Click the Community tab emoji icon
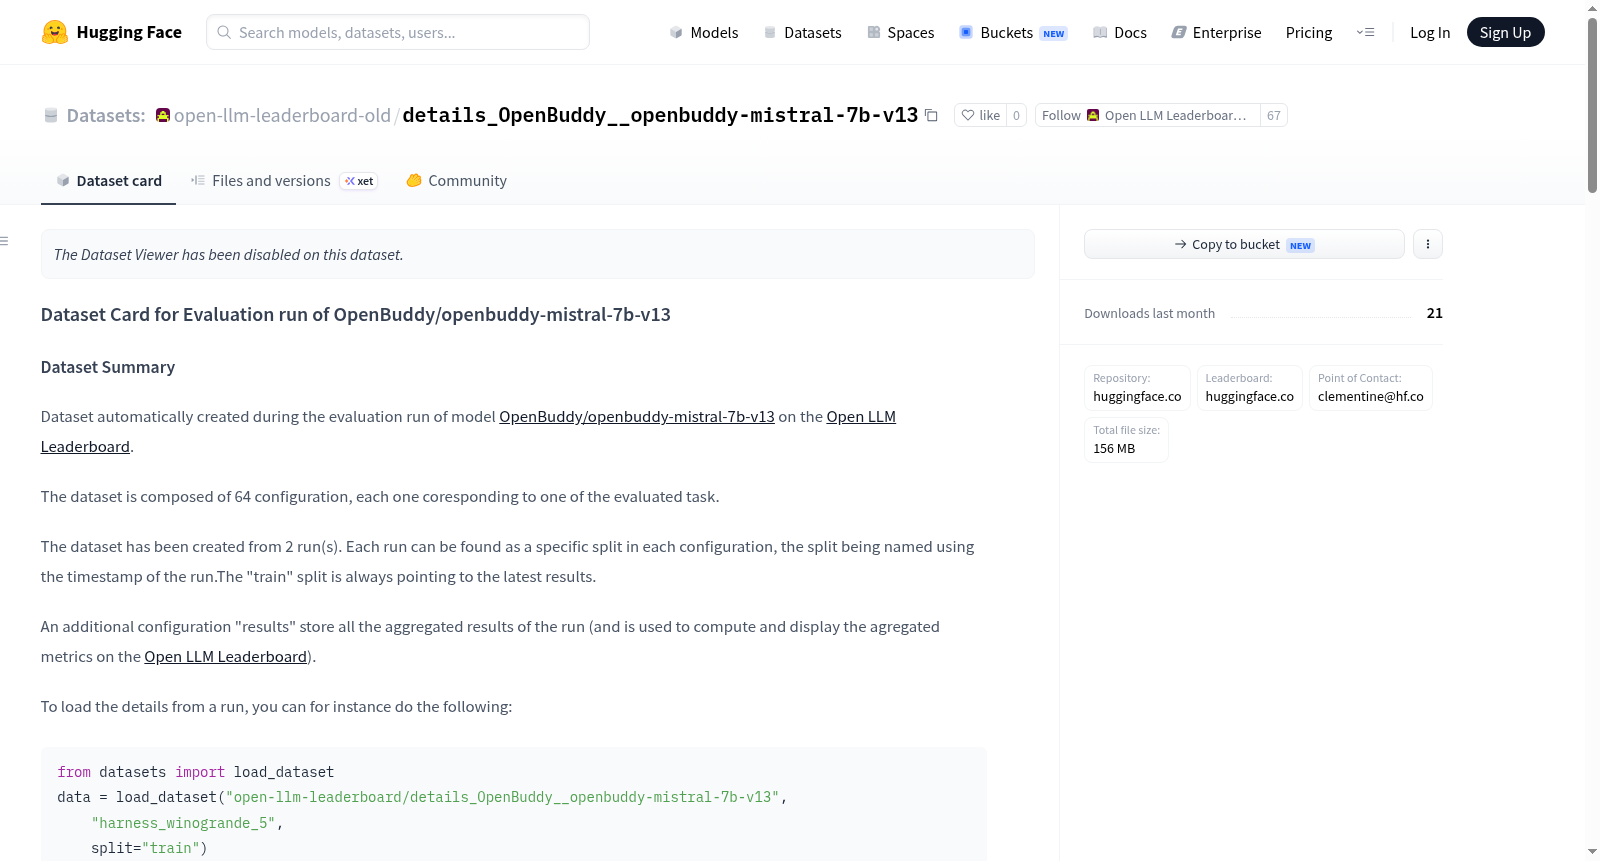 pyautogui.click(x=414, y=181)
